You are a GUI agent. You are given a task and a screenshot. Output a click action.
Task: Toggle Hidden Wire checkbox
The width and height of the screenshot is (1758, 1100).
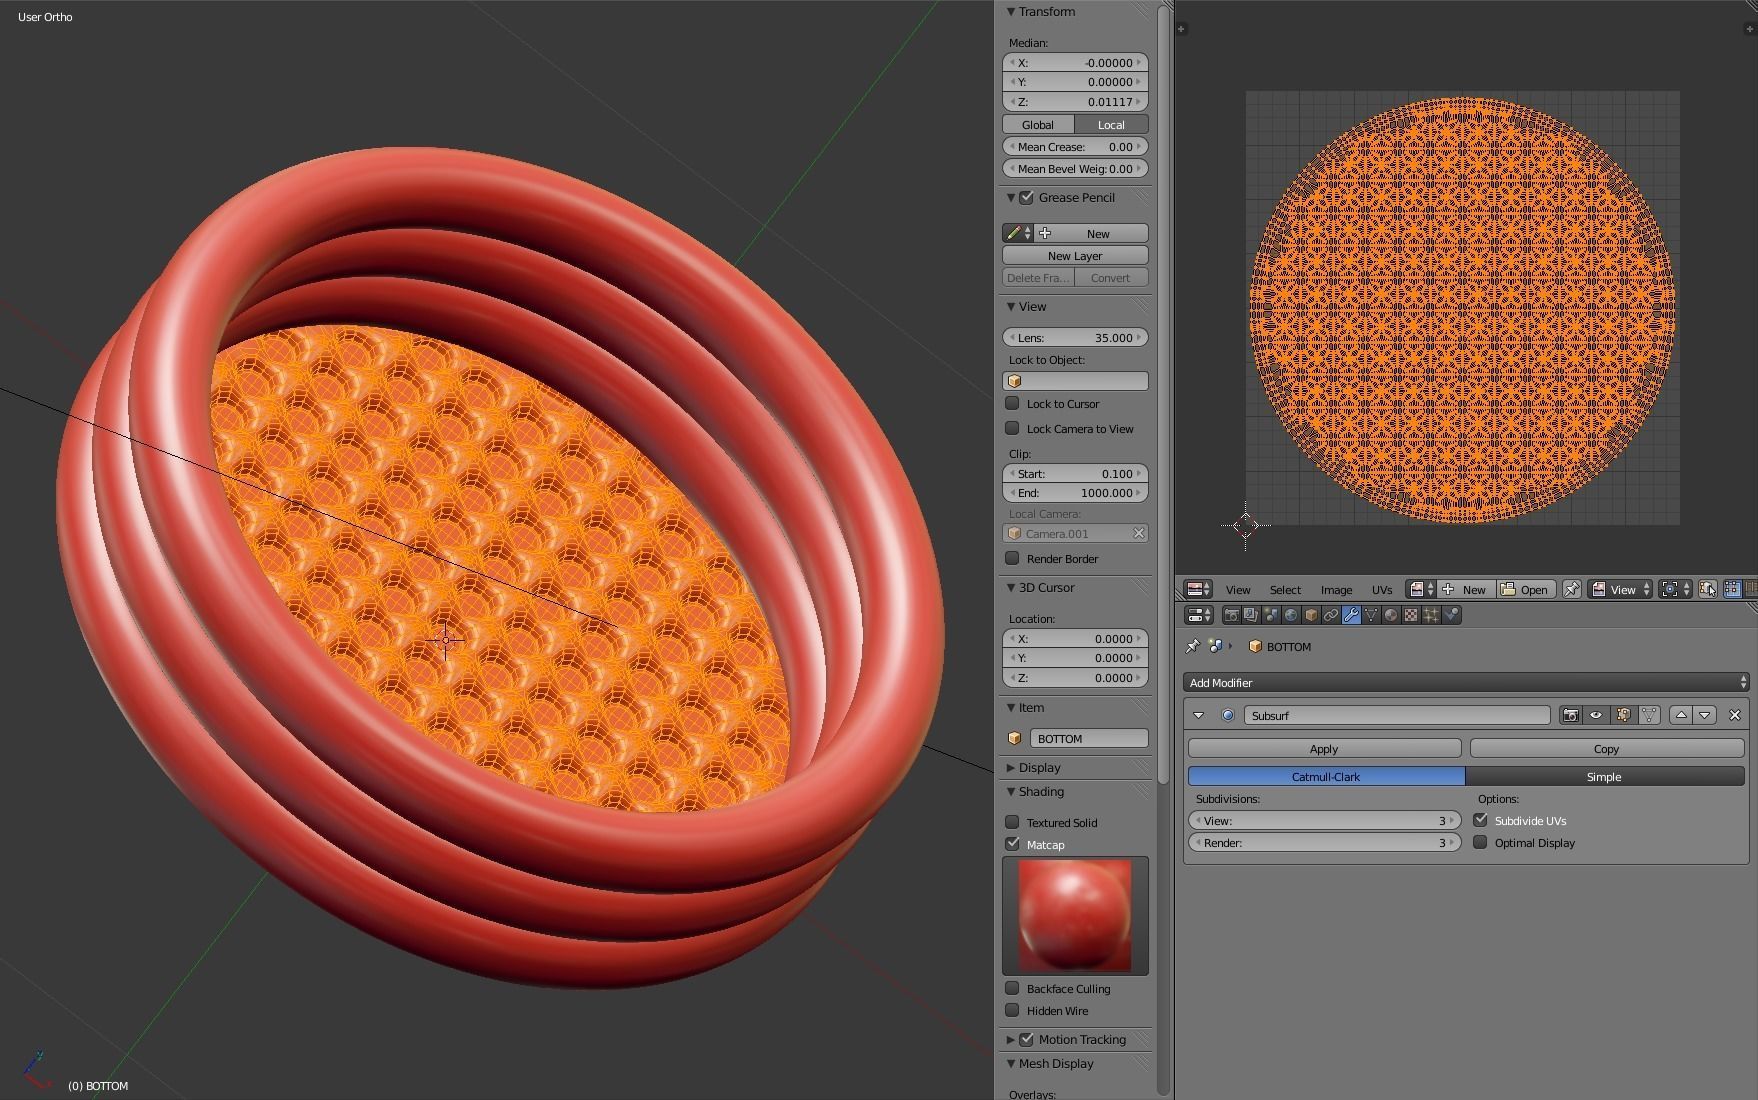point(1012,1010)
